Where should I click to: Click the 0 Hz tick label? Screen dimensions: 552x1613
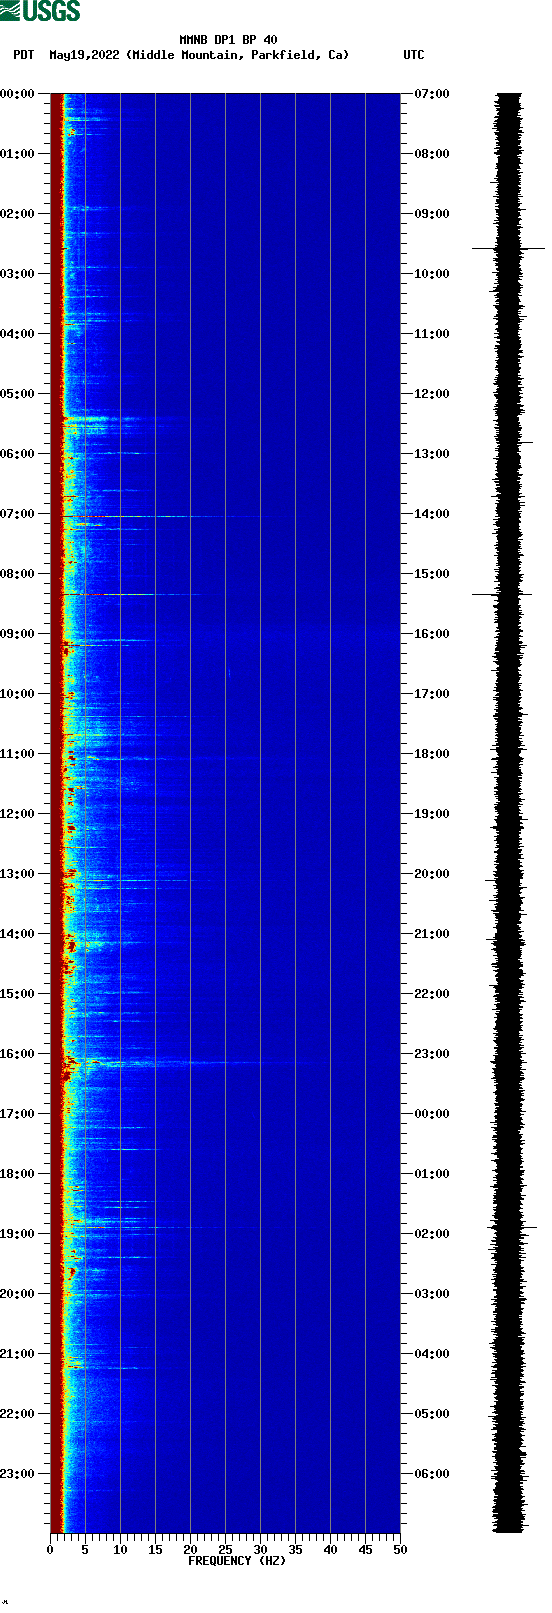[x=50, y=1550]
